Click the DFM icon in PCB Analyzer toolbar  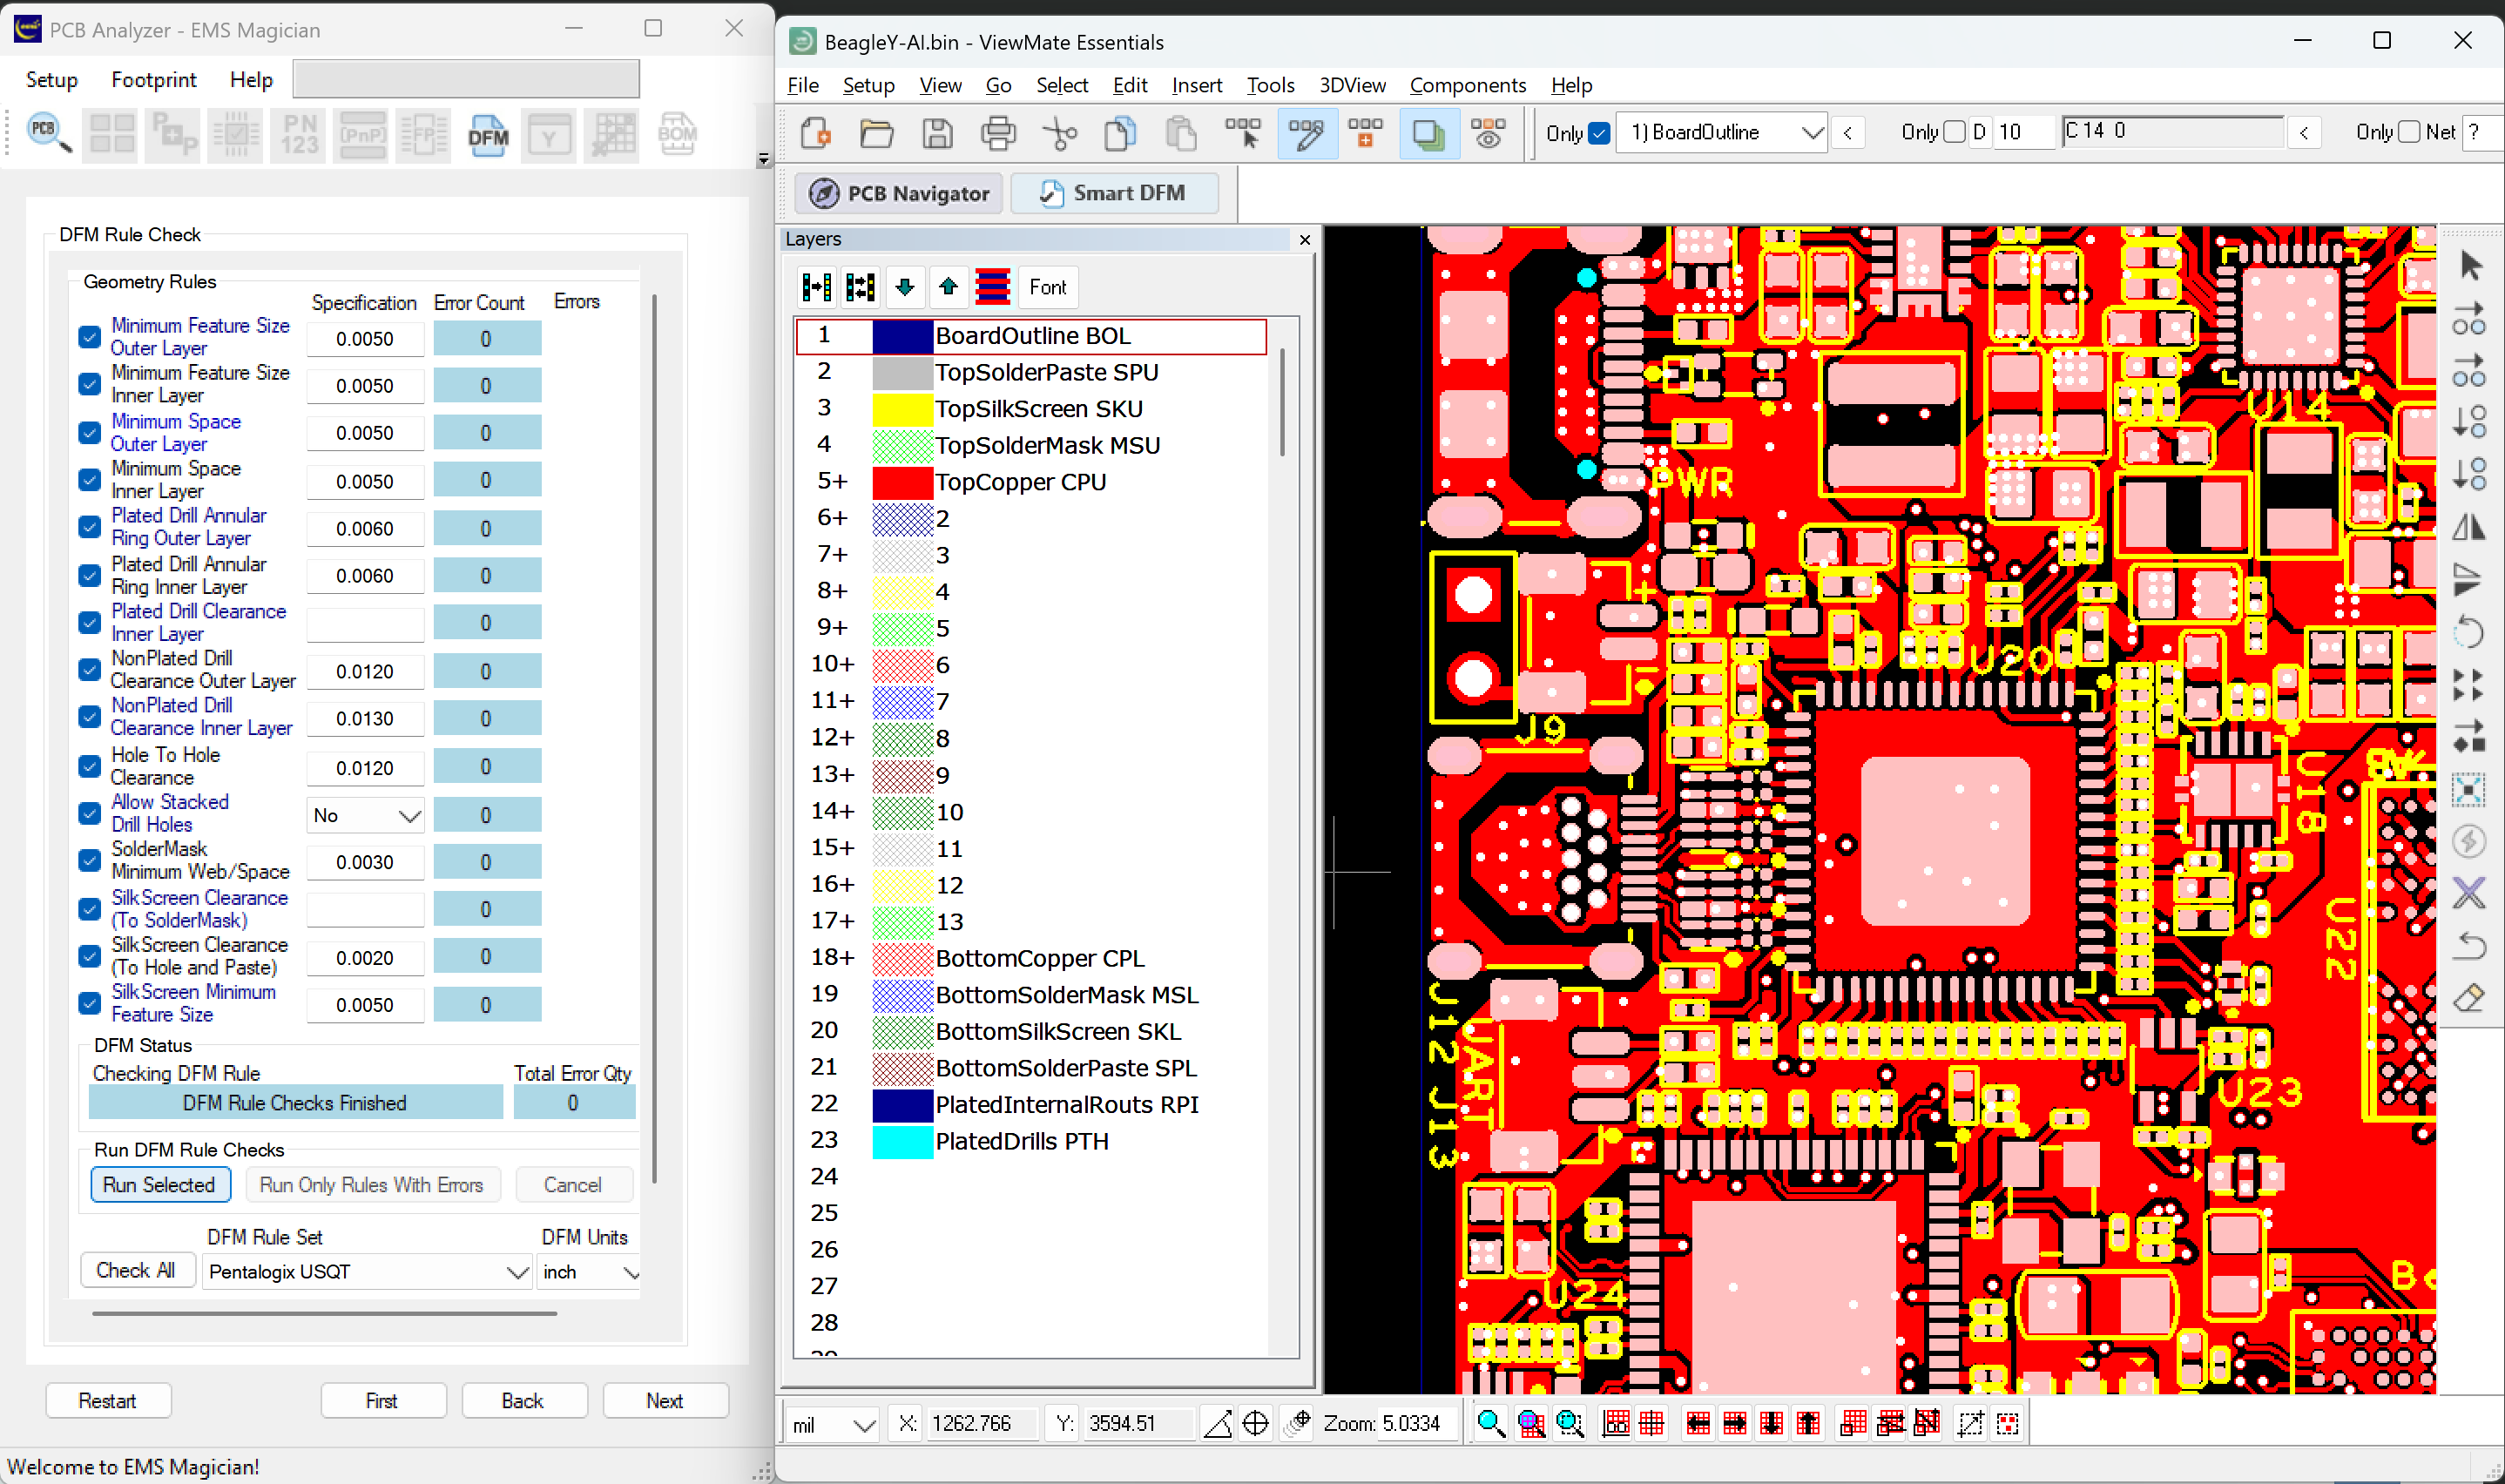pyautogui.click(x=488, y=135)
